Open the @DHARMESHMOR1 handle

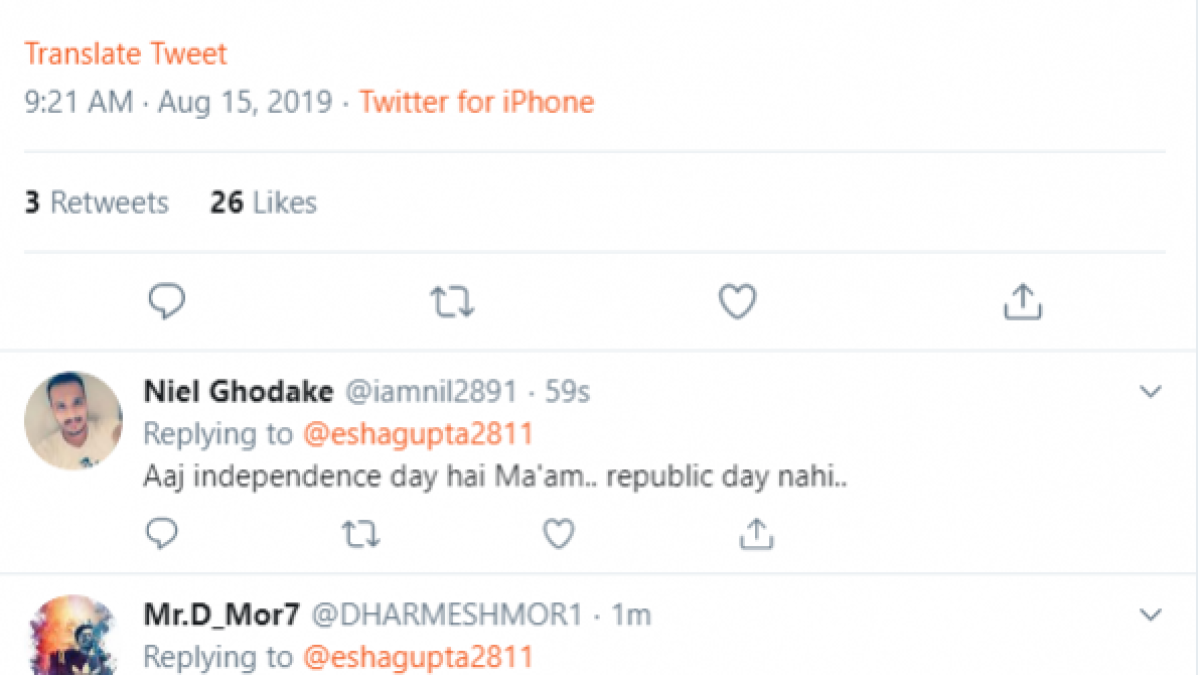446,615
